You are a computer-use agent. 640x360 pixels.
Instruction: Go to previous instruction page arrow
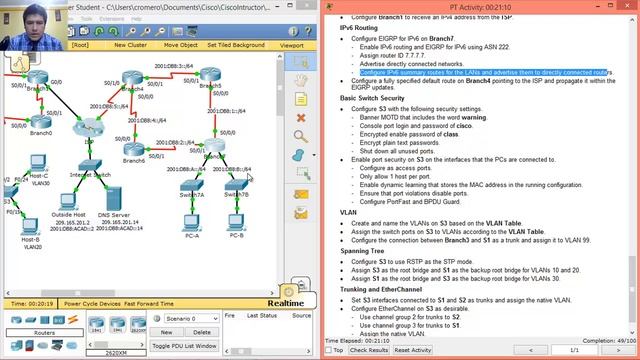click(531, 350)
